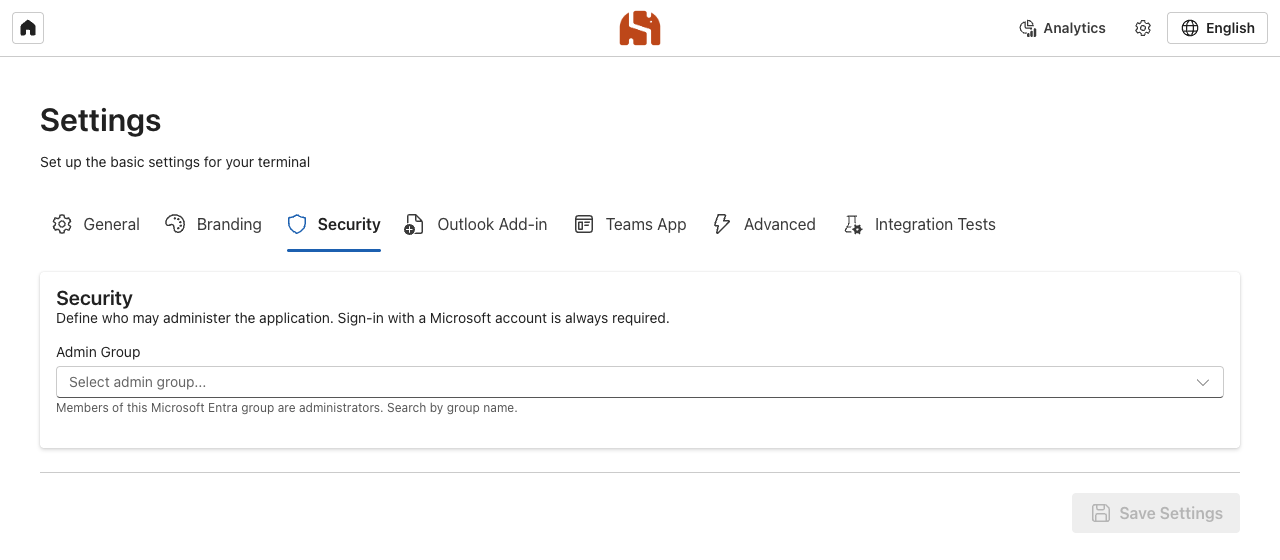The width and height of the screenshot is (1280, 560).
Task: Open settings via header gear icon
Action: click(x=1143, y=28)
